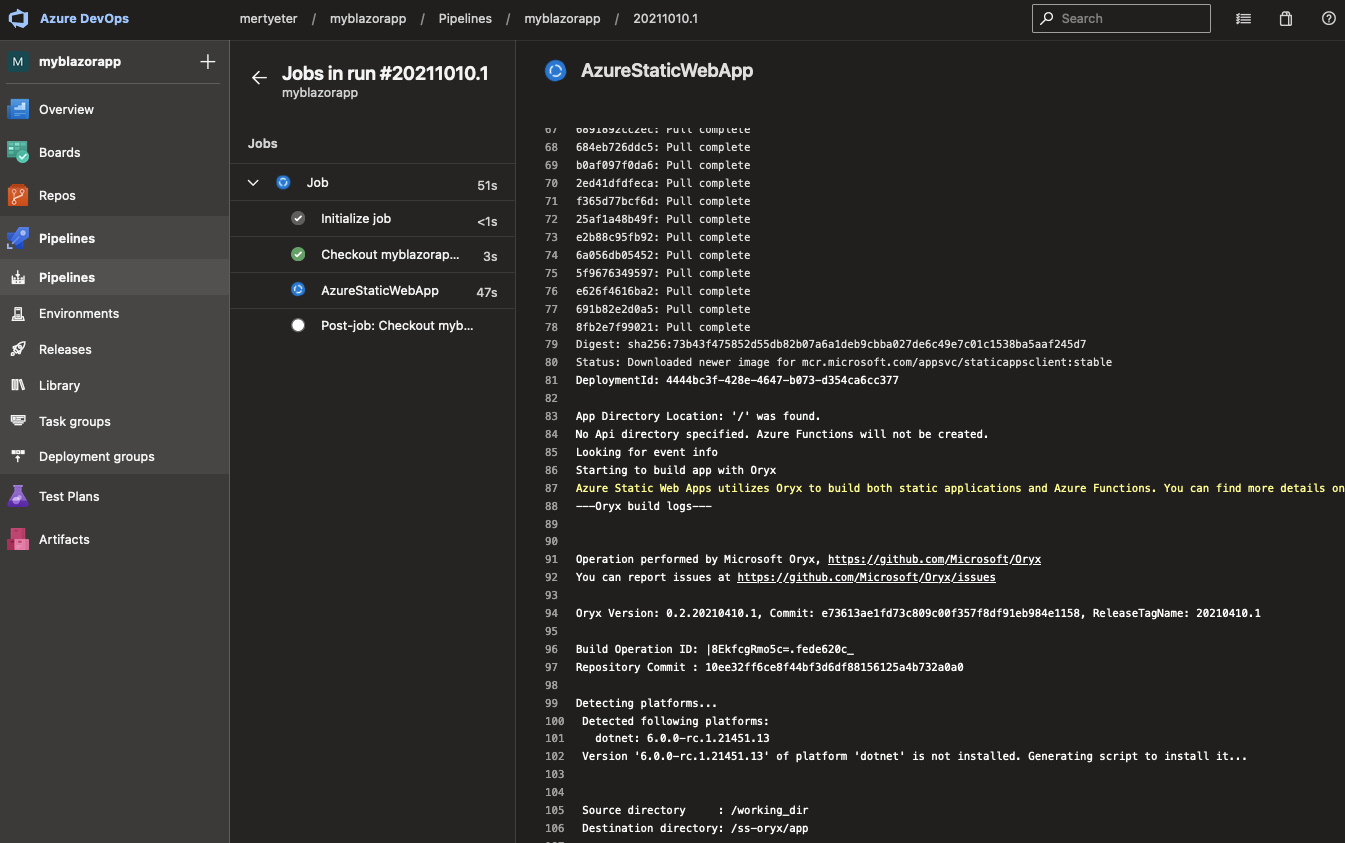Click the Pipelines rocket icon
The width and height of the screenshot is (1345, 843).
(x=18, y=238)
